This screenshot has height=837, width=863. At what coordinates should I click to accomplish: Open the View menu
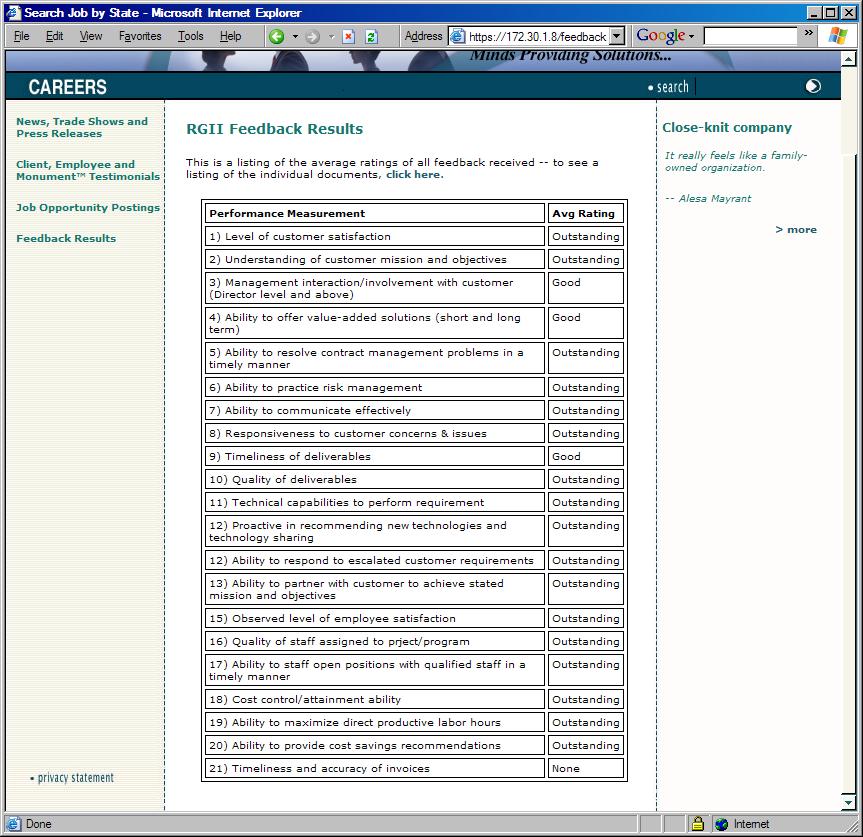(x=91, y=36)
